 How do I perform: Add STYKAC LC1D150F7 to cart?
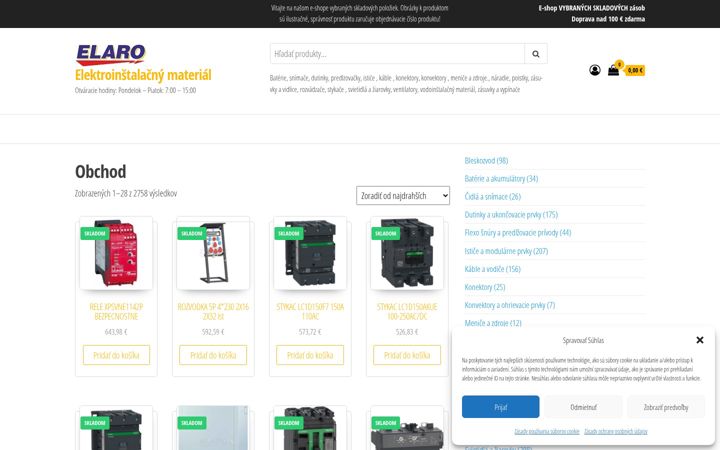click(310, 355)
